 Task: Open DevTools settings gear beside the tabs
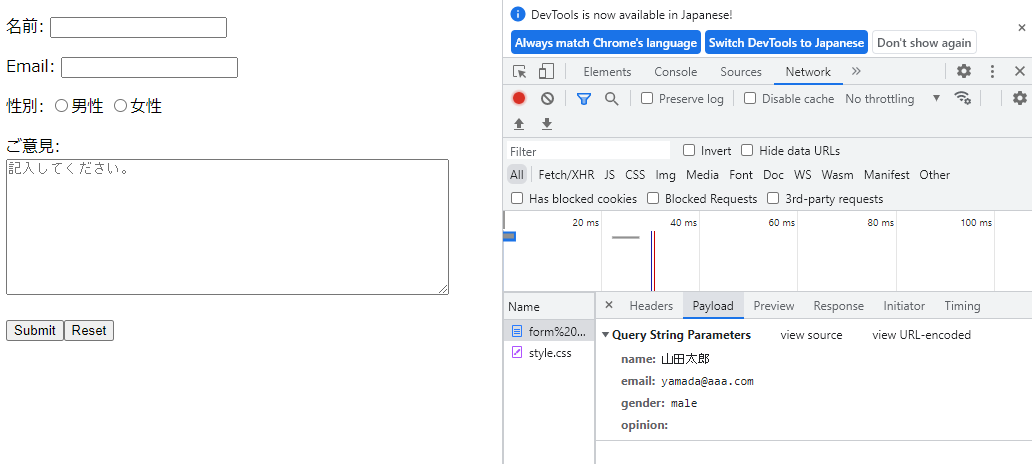964,72
